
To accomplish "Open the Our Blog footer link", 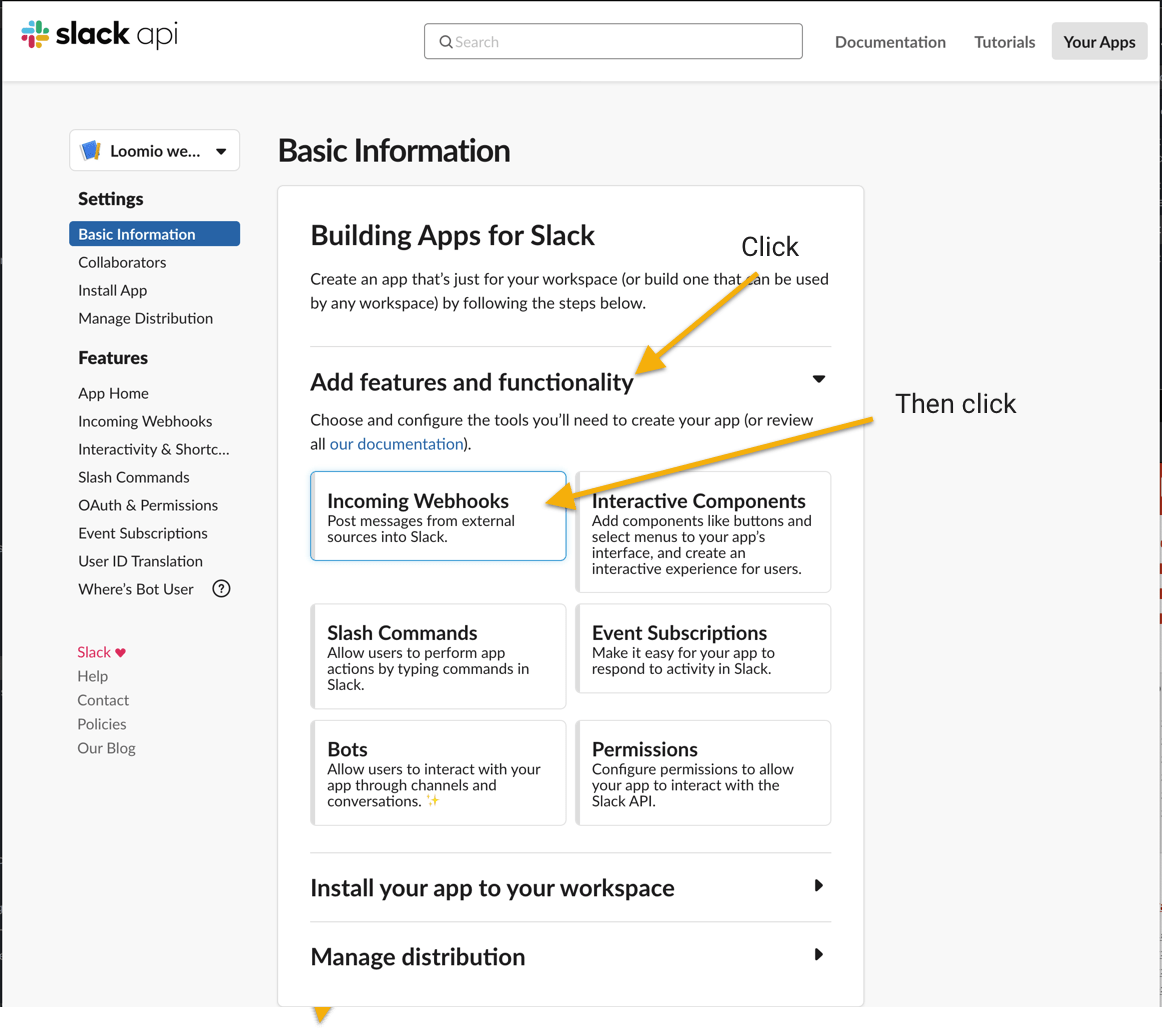I will click(106, 748).
